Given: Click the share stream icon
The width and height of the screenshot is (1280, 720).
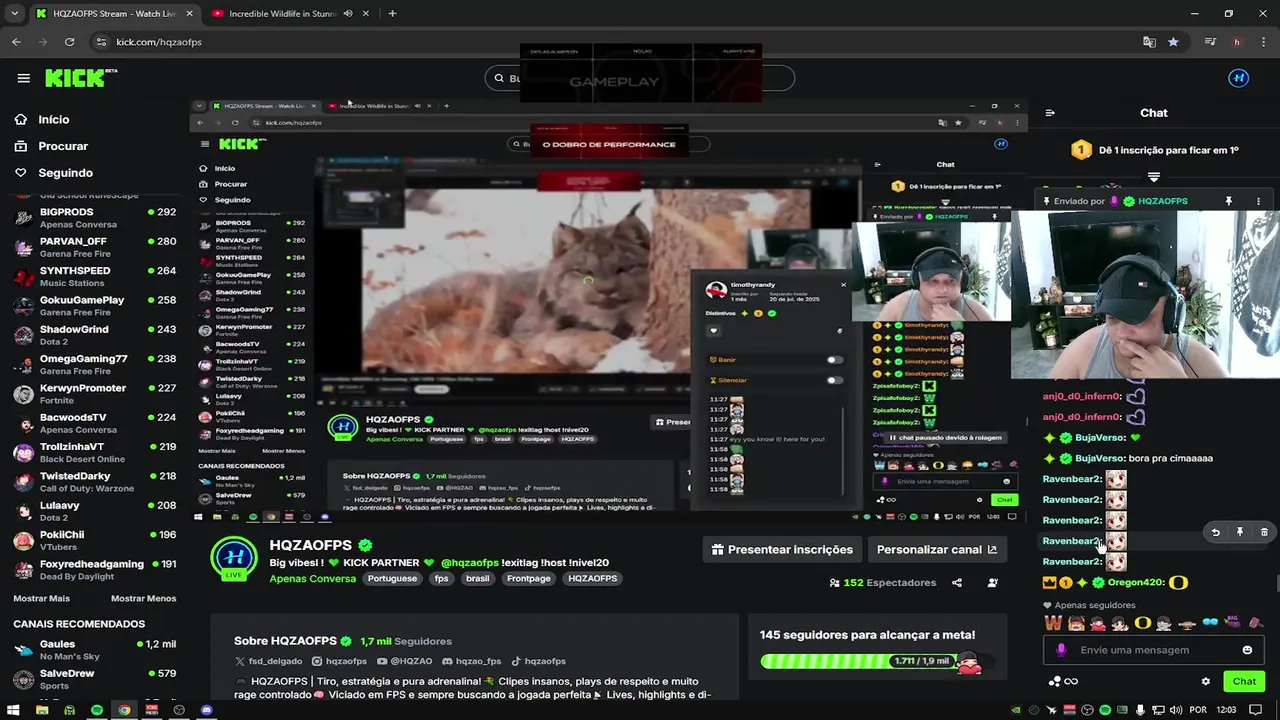Looking at the screenshot, I should tap(957, 582).
